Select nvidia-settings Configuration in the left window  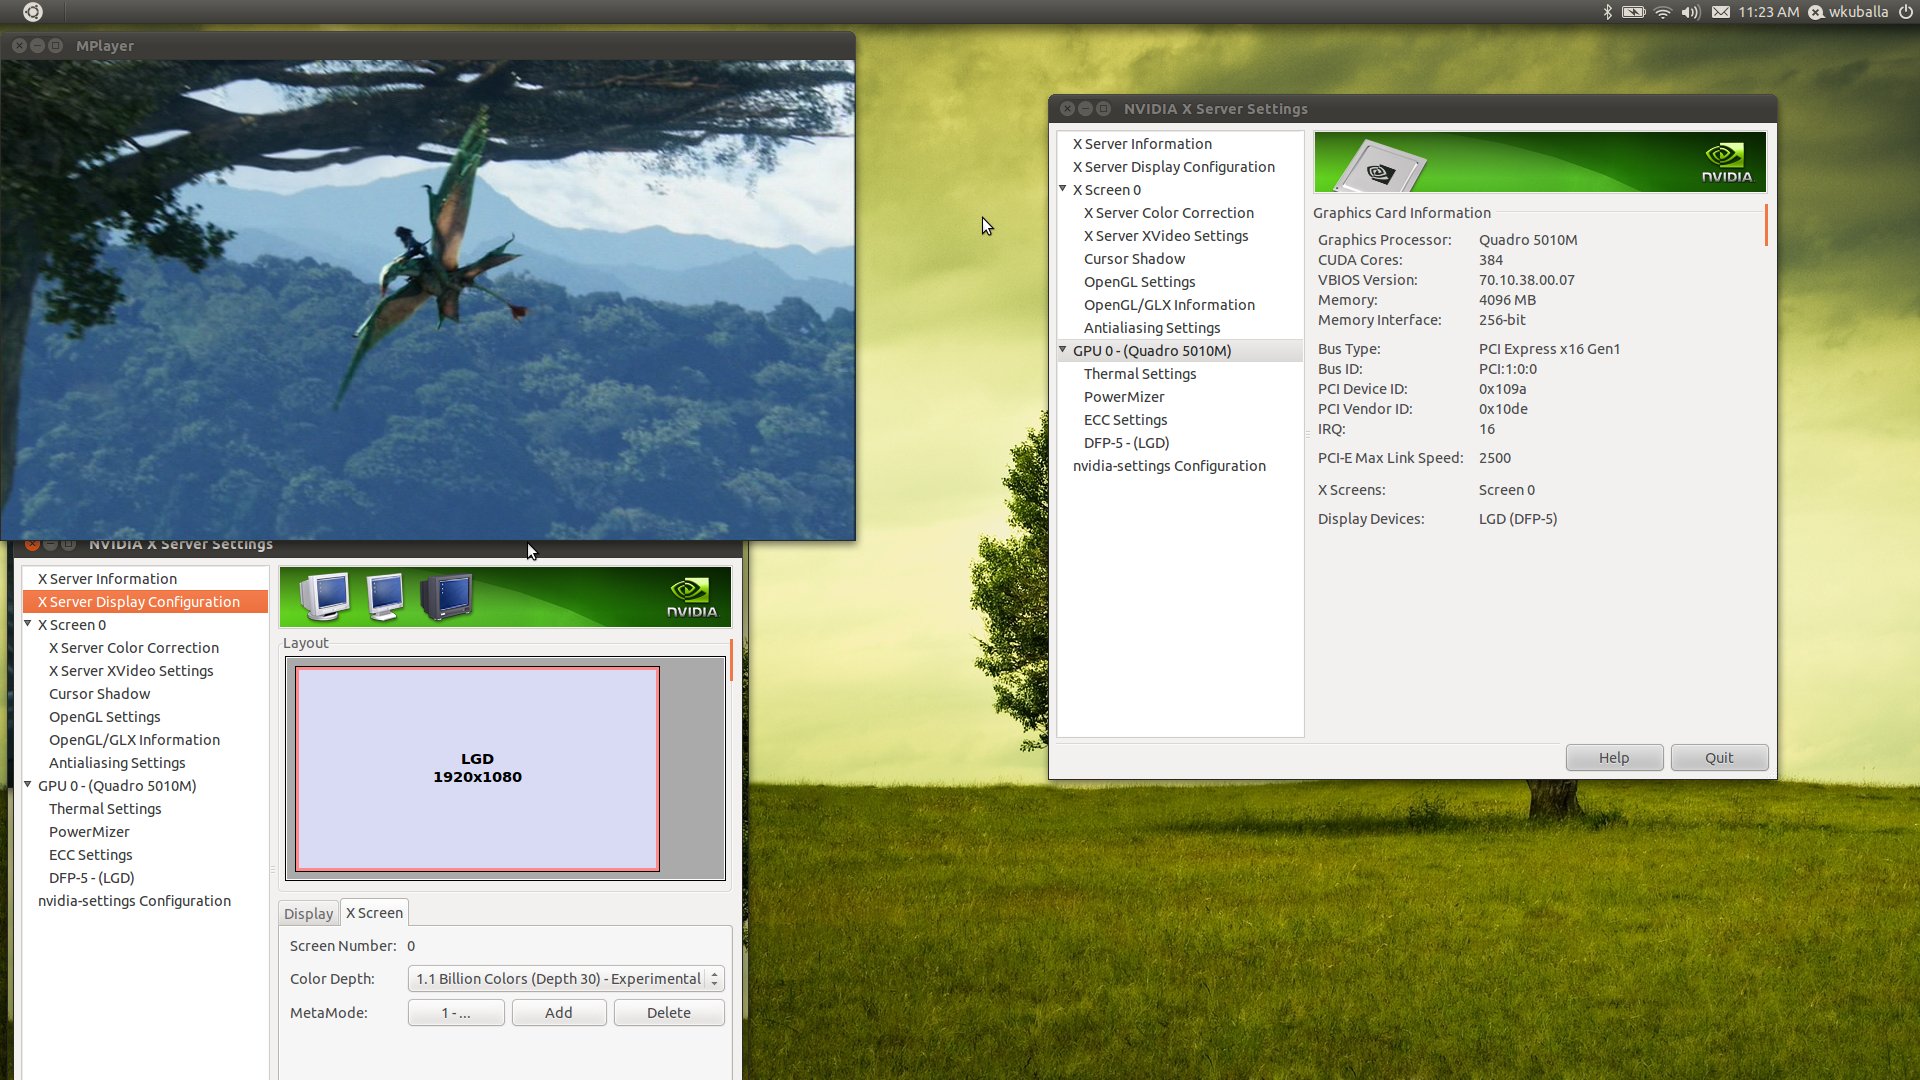[x=134, y=901]
